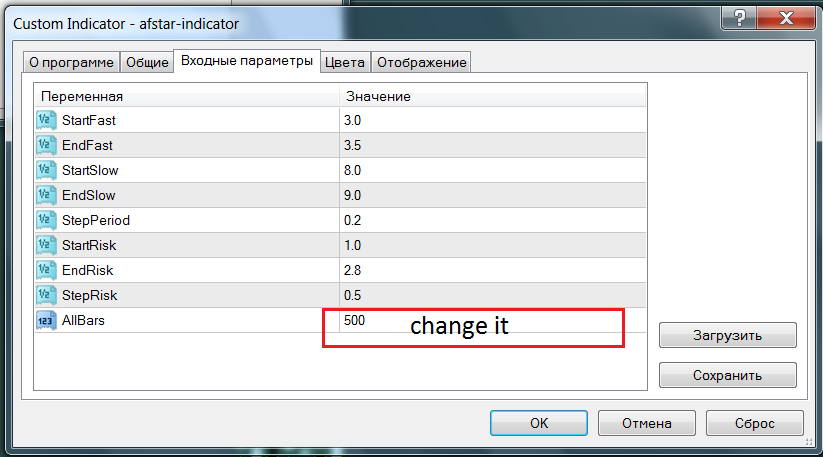This screenshot has width=823, height=457.
Task: Click the EndSlow variable type icon
Action: click(46, 195)
